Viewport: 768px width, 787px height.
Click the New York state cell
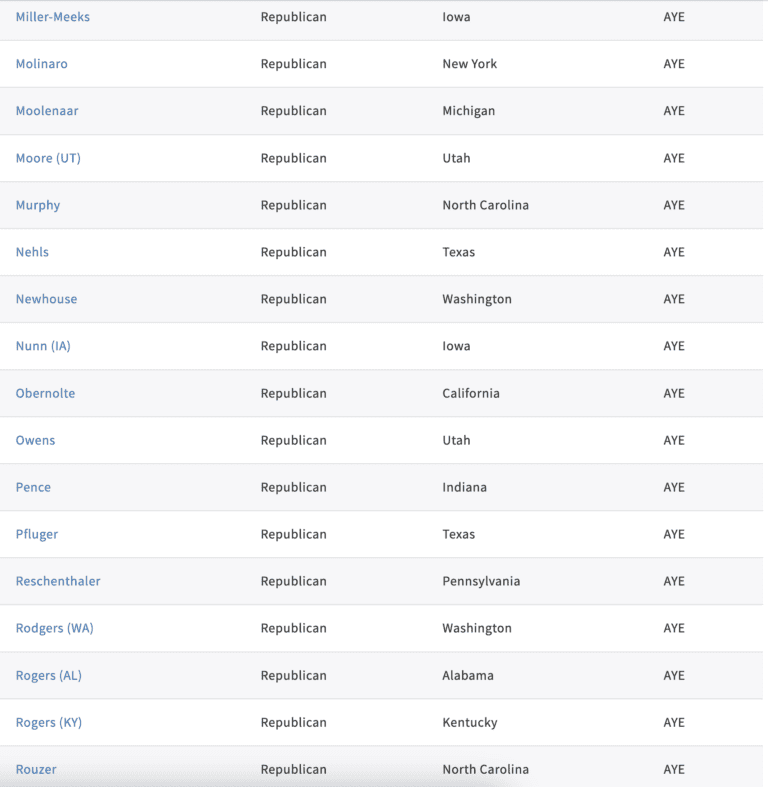click(469, 64)
